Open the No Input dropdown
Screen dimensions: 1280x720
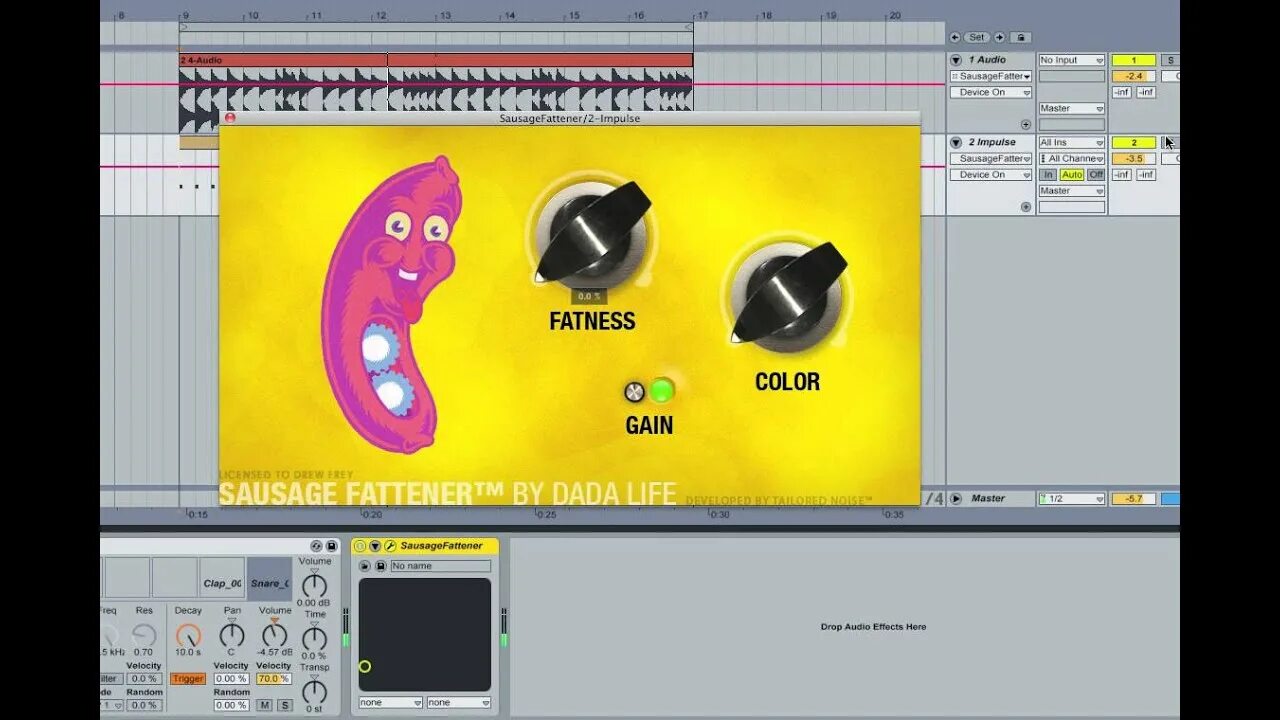click(1071, 60)
